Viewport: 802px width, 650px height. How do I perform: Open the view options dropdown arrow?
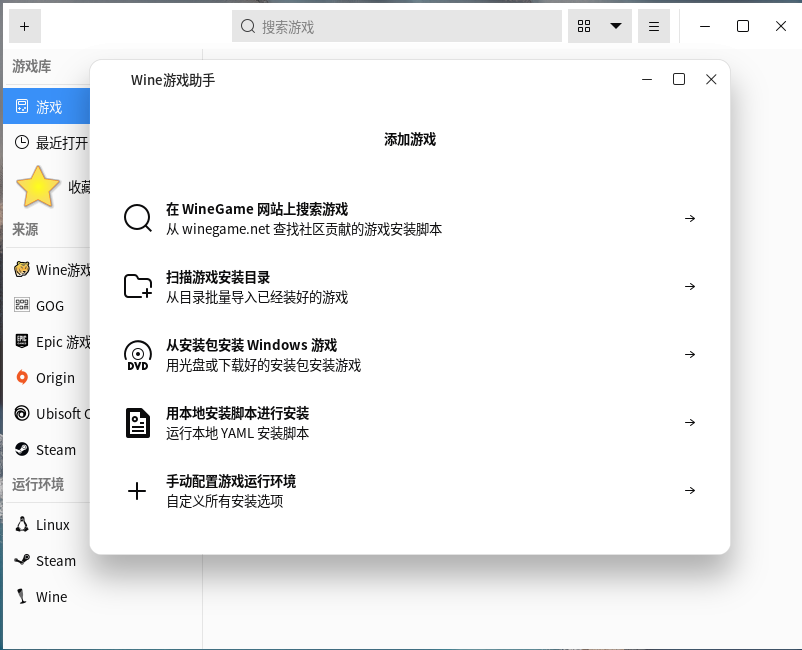(616, 26)
